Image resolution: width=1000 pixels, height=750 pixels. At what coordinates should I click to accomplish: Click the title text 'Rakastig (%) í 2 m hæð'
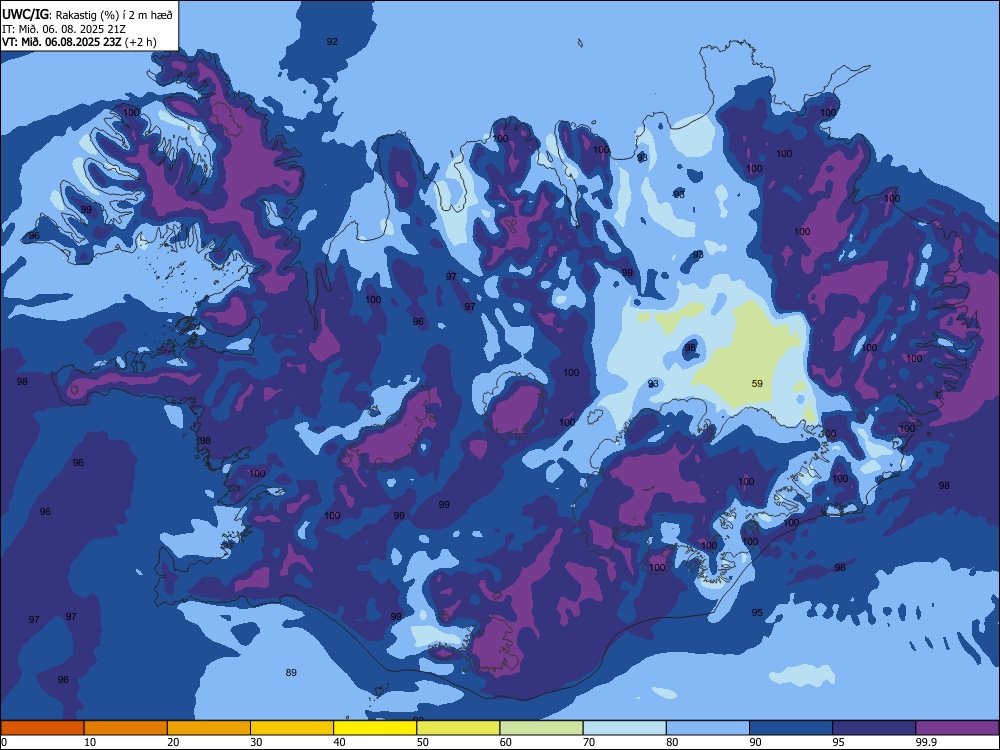[x=114, y=15]
